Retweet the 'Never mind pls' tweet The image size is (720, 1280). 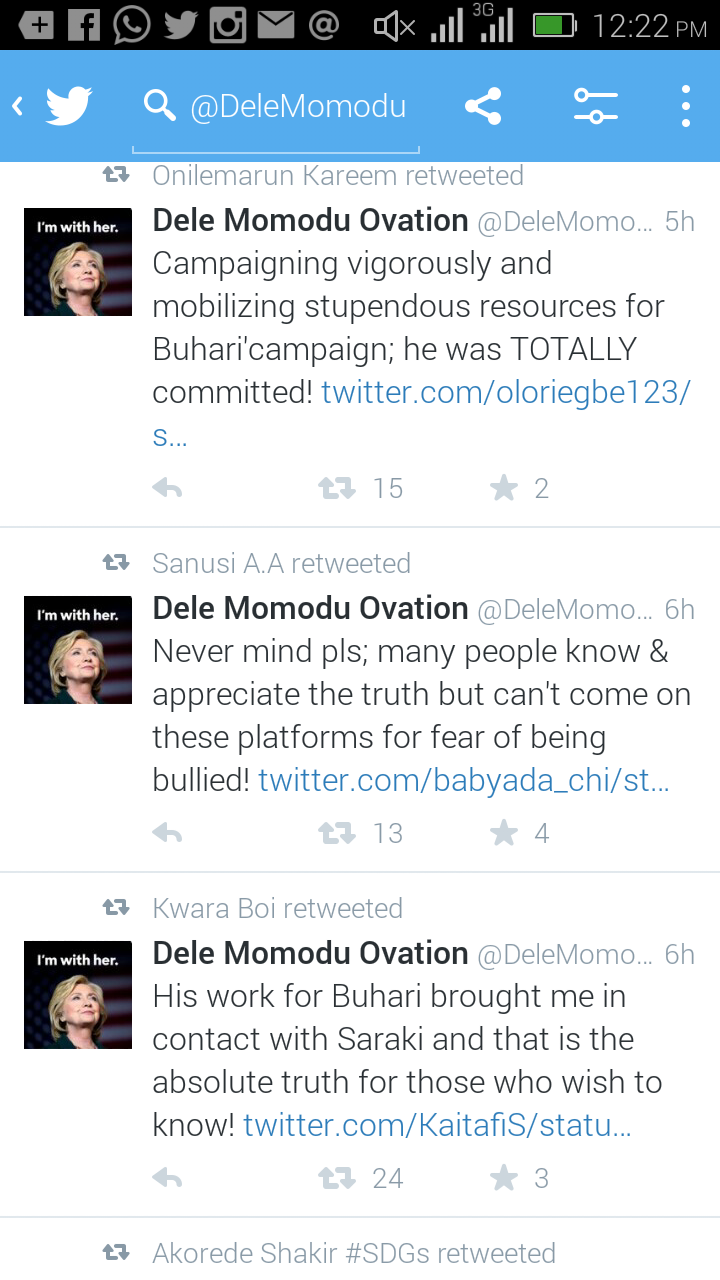[x=337, y=833]
